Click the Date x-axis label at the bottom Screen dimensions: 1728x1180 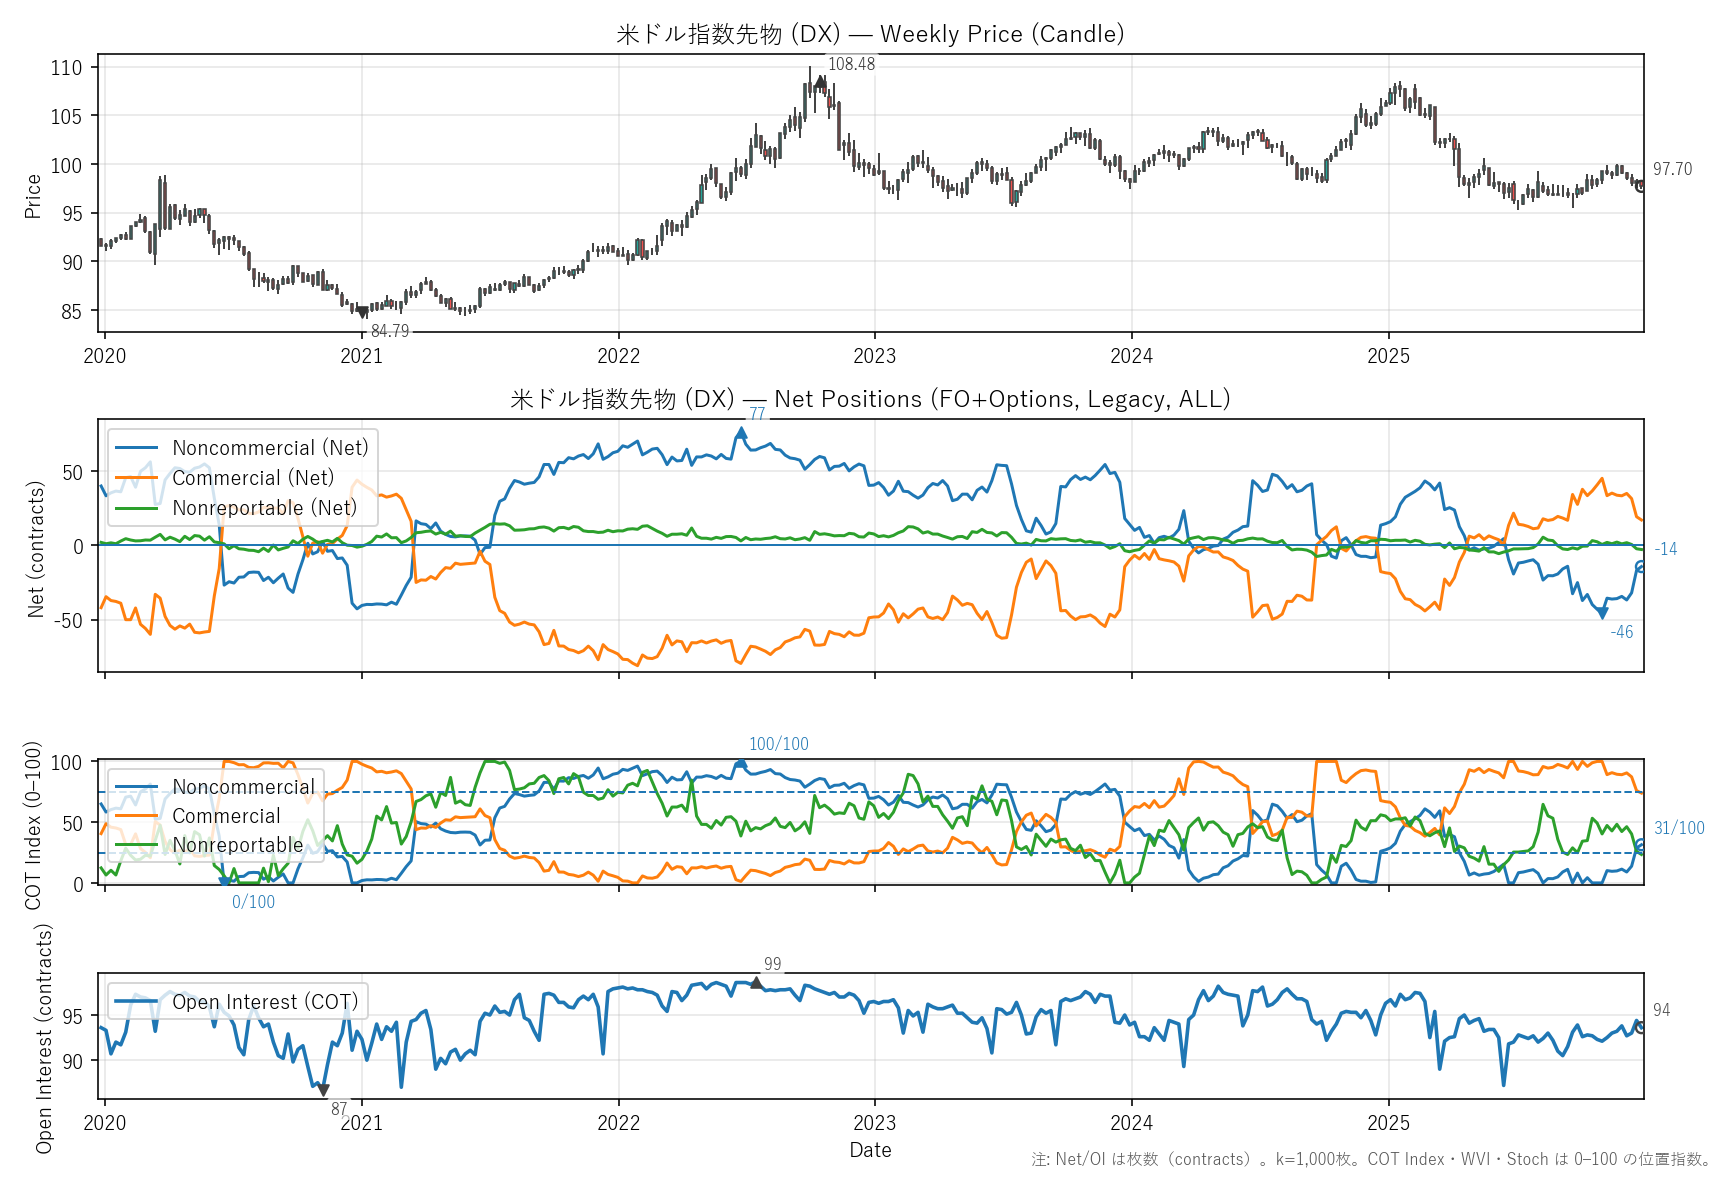(x=870, y=1150)
